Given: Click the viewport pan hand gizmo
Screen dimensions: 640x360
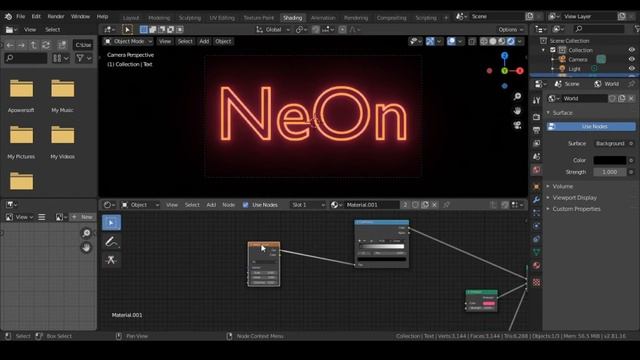Looking at the screenshot, I should [x=517, y=111].
